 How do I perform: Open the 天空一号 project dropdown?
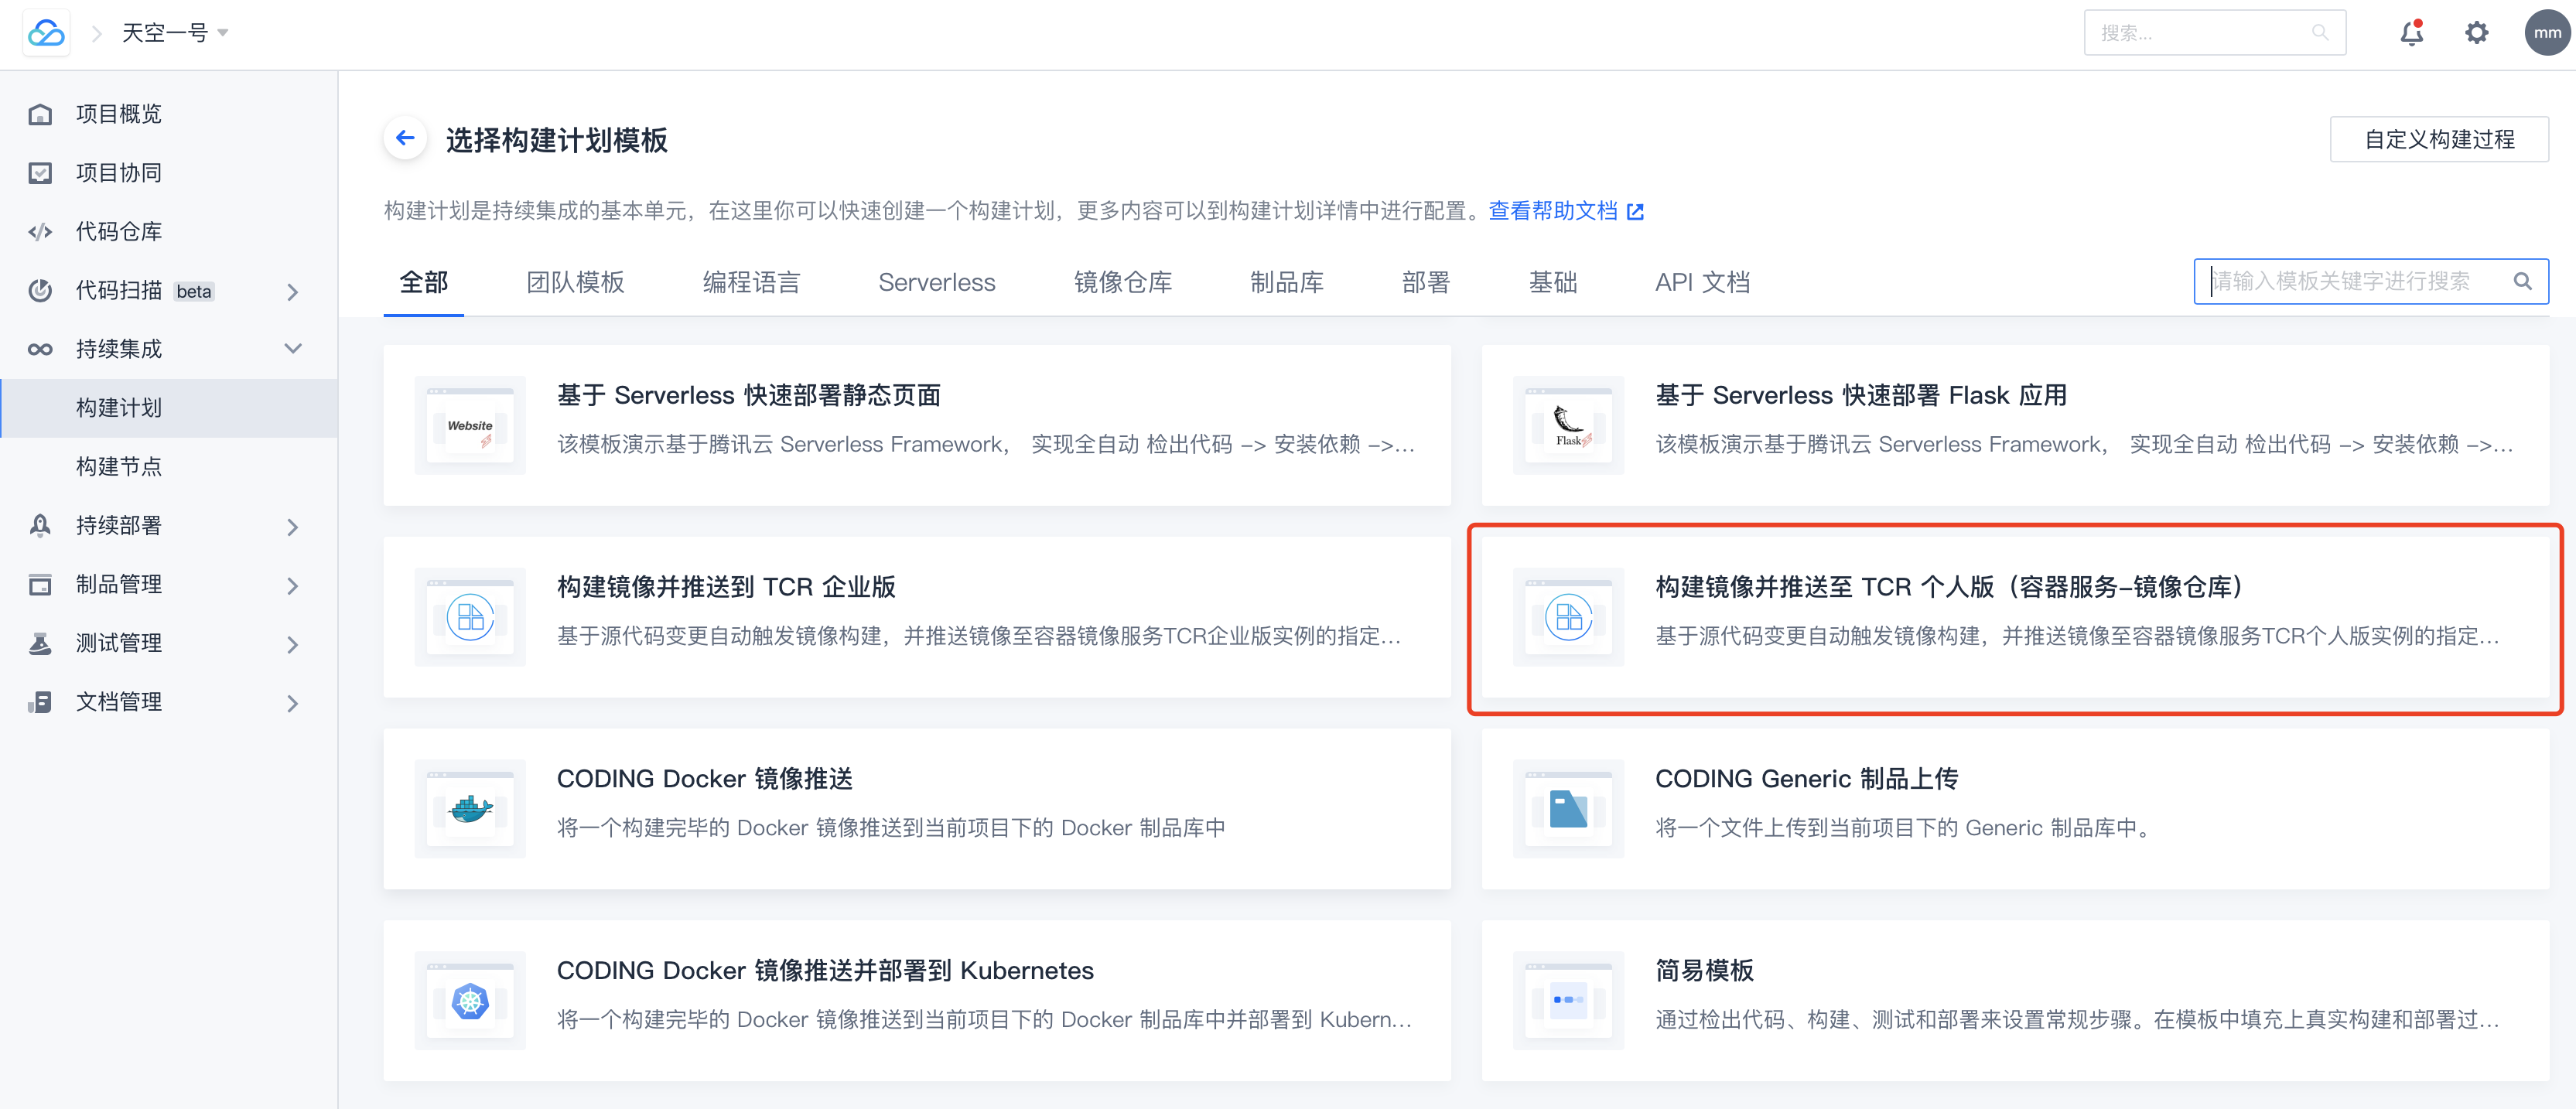click(175, 33)
